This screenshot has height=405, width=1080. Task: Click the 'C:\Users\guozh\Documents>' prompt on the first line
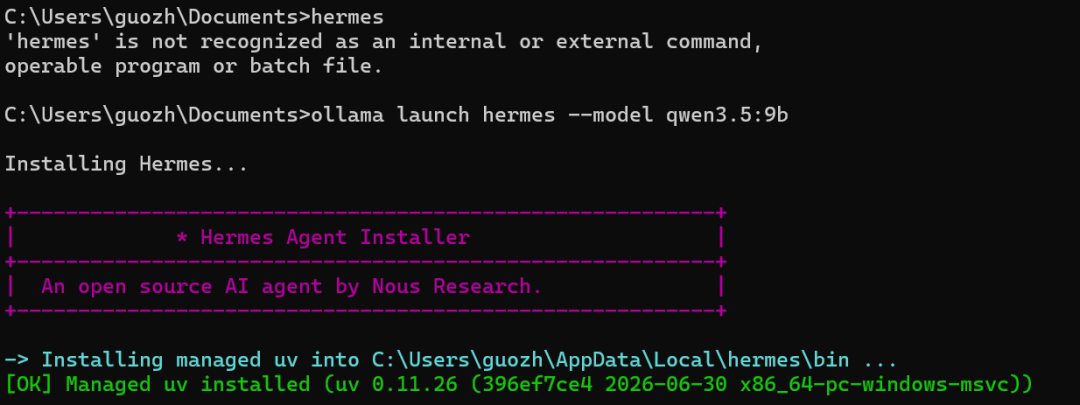point(158,16)
